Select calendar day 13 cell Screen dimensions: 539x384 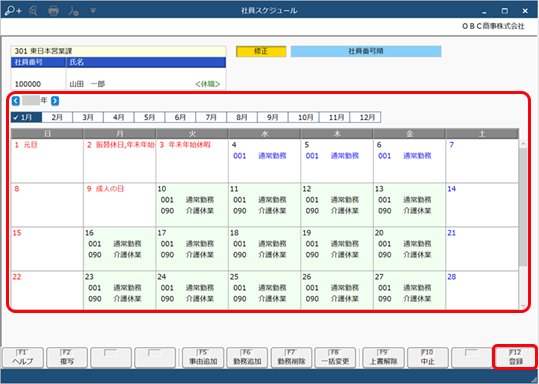coord(409,205)
